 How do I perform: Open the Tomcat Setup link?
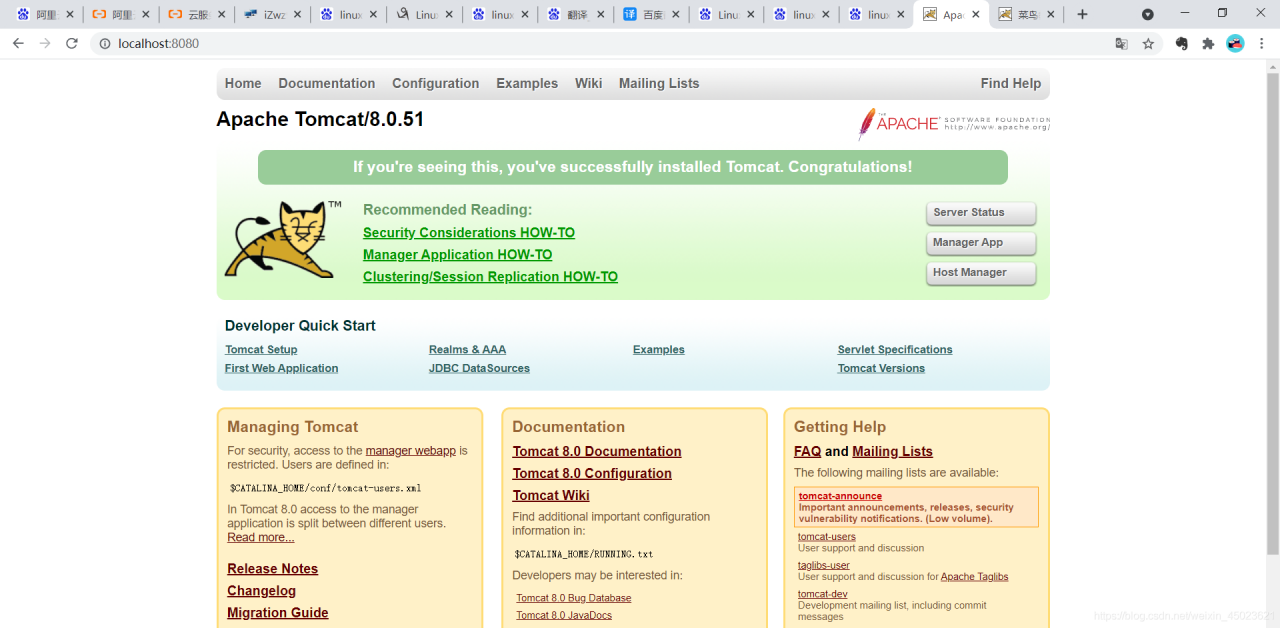[261, 350]
